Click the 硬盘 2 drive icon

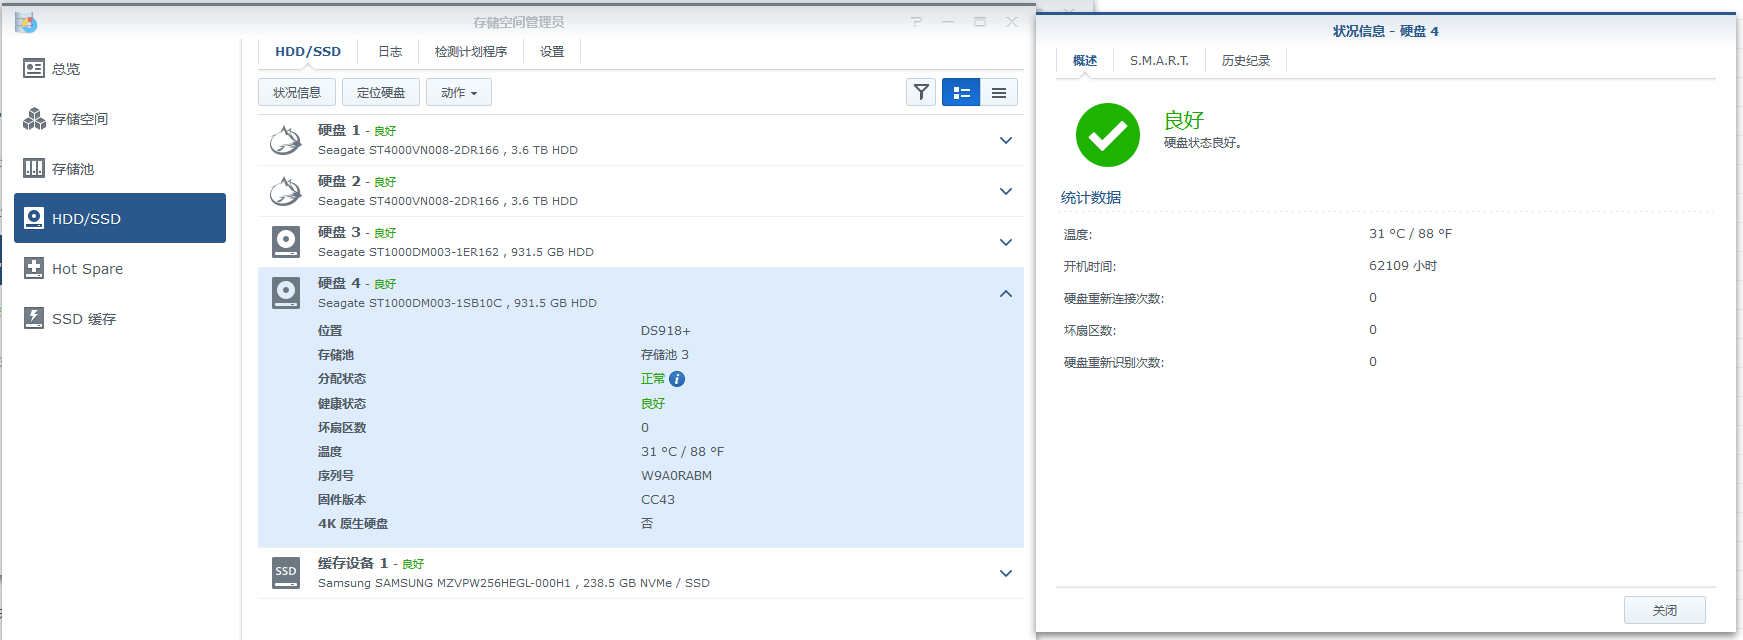tap(286, 191)
